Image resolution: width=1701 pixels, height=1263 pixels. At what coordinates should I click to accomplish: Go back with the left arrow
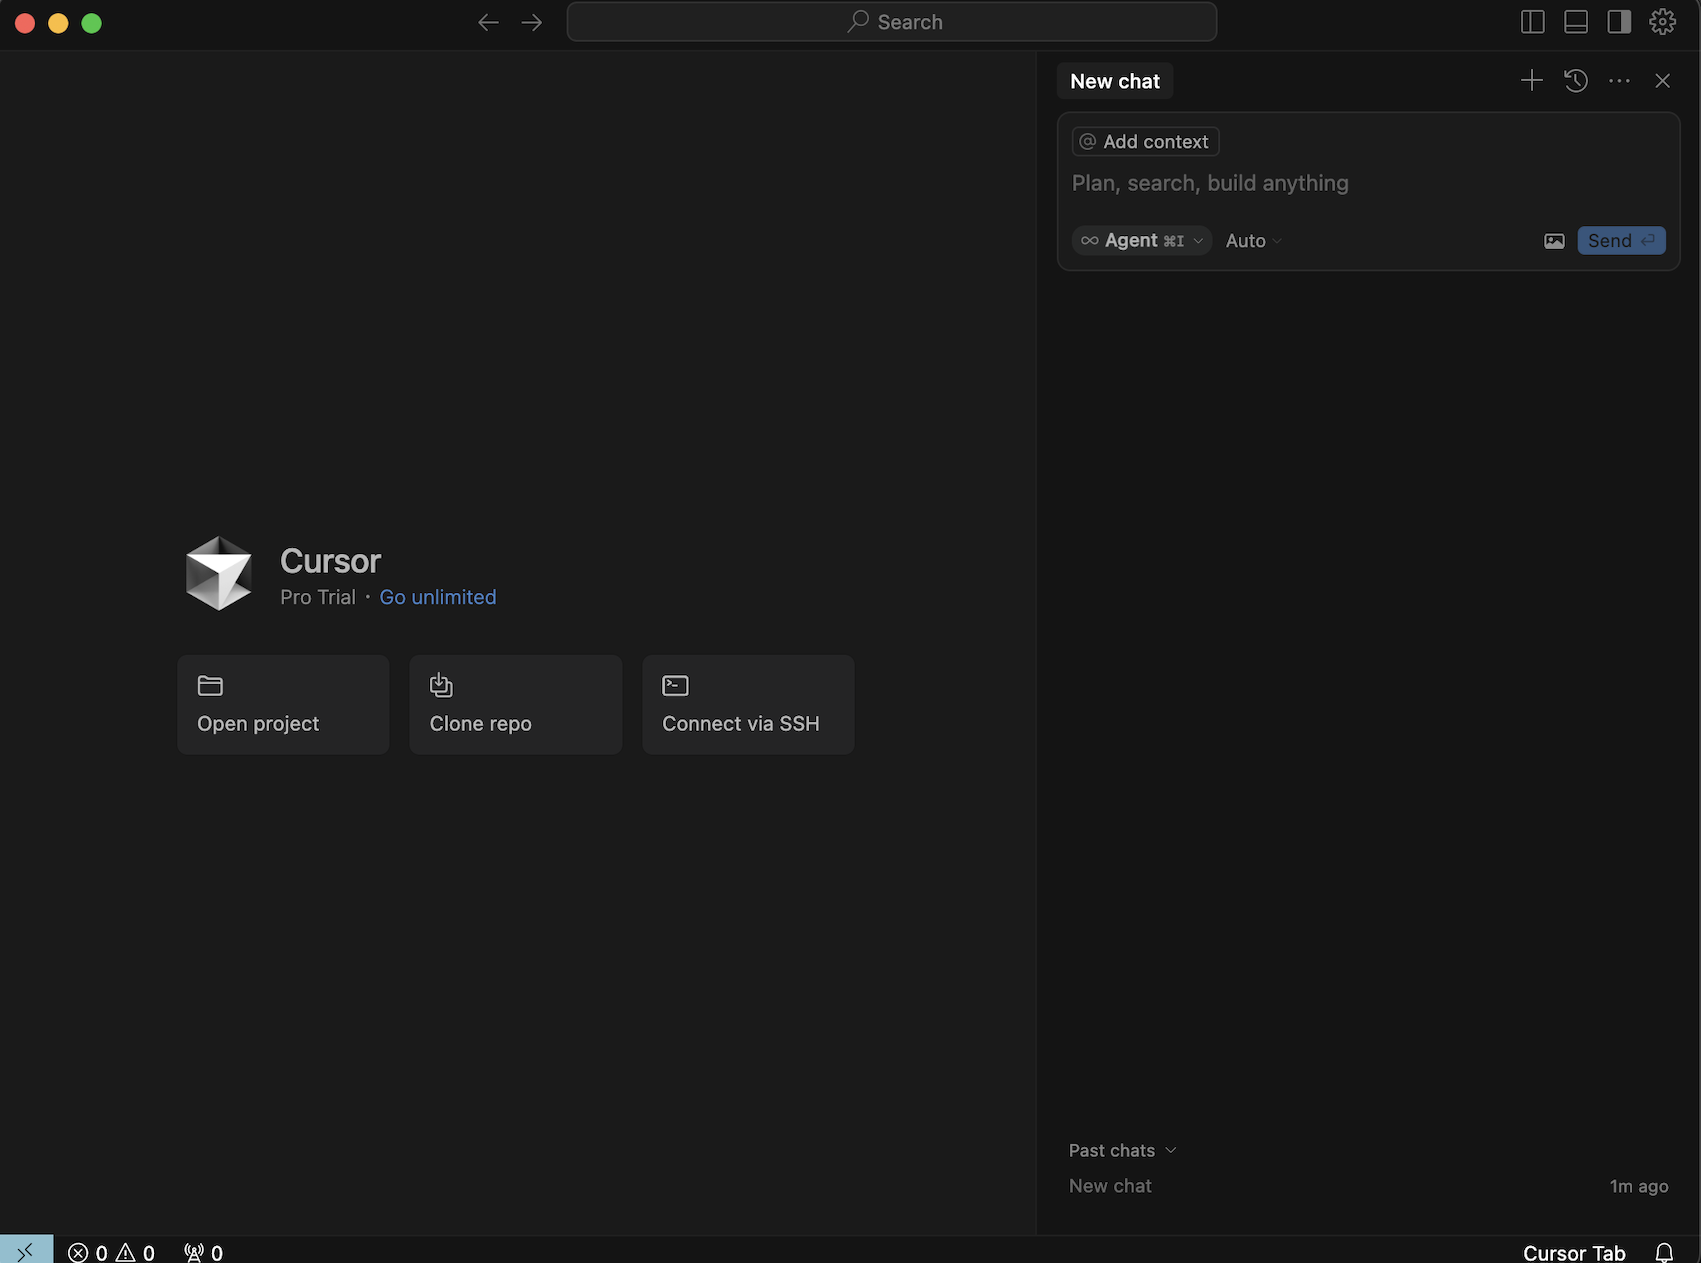point(488,22)
